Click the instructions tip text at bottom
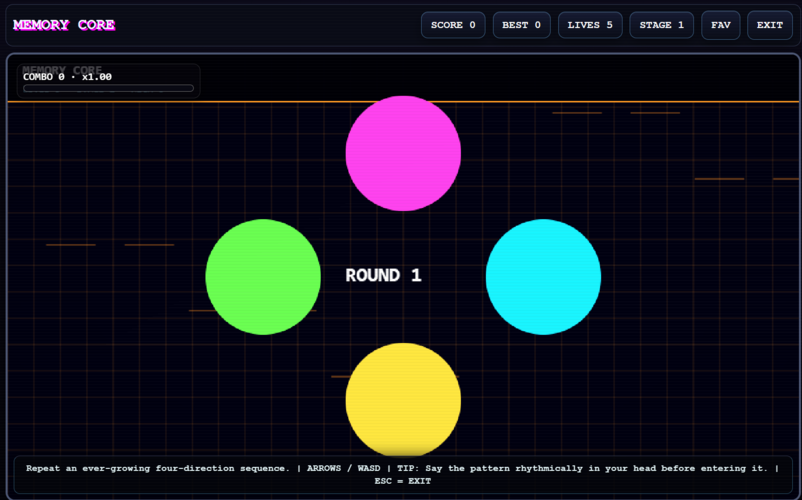The image size is (802, 500). tap(403, 474)
